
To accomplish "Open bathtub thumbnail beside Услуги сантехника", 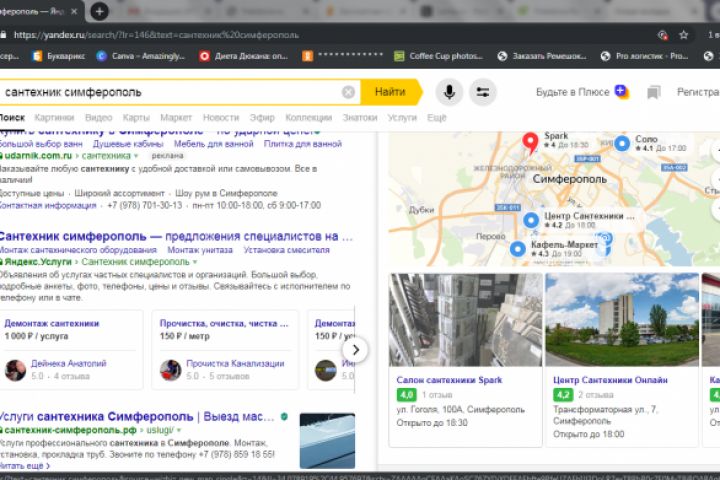I will click(327, 440).
